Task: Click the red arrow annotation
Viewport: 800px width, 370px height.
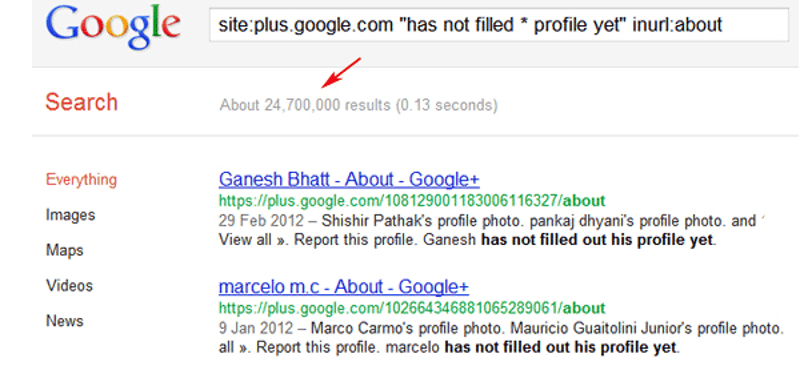Action: pos(343,72)
